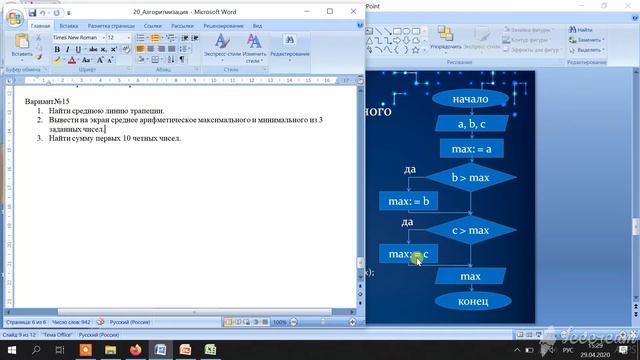
Task: Toggle italic formatting in Word
Action: point(67,49)
